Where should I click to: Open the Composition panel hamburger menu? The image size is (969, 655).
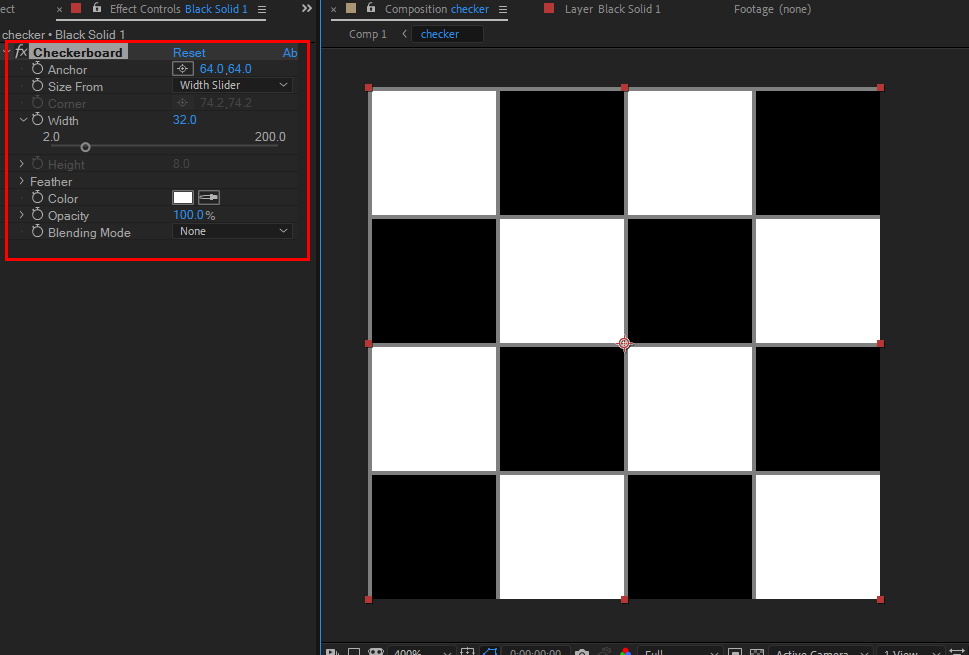502,9
